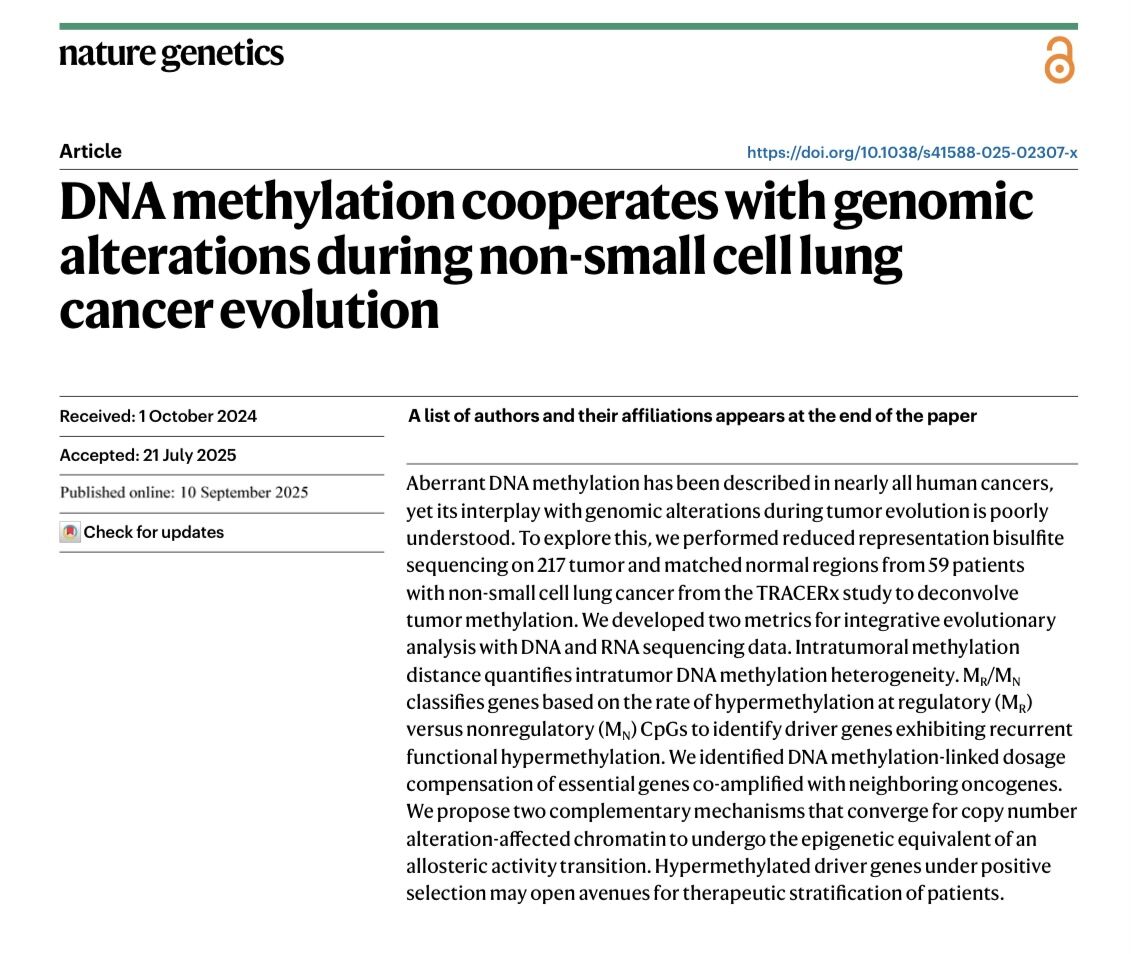Click the Check for updates bookmark icon
This screenshot has height=954, width=1131.
coord(70,532)
